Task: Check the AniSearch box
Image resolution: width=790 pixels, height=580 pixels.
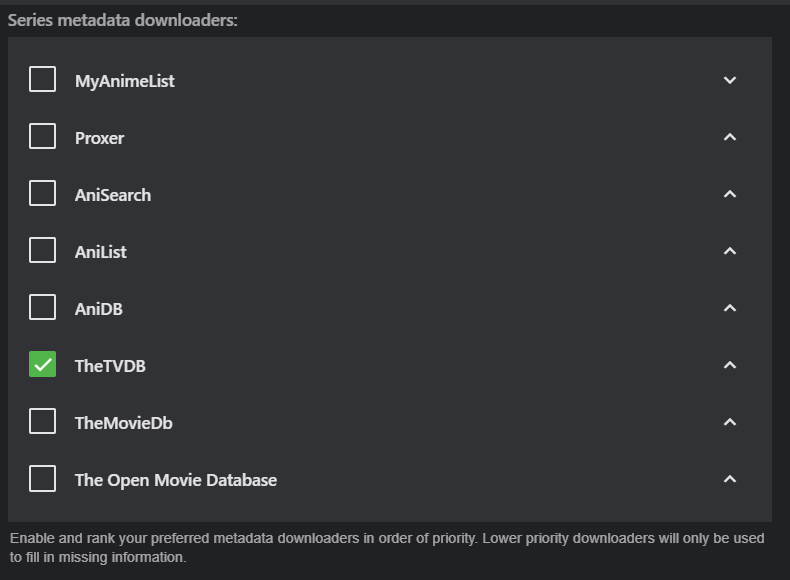Action: tap(42, 193)
